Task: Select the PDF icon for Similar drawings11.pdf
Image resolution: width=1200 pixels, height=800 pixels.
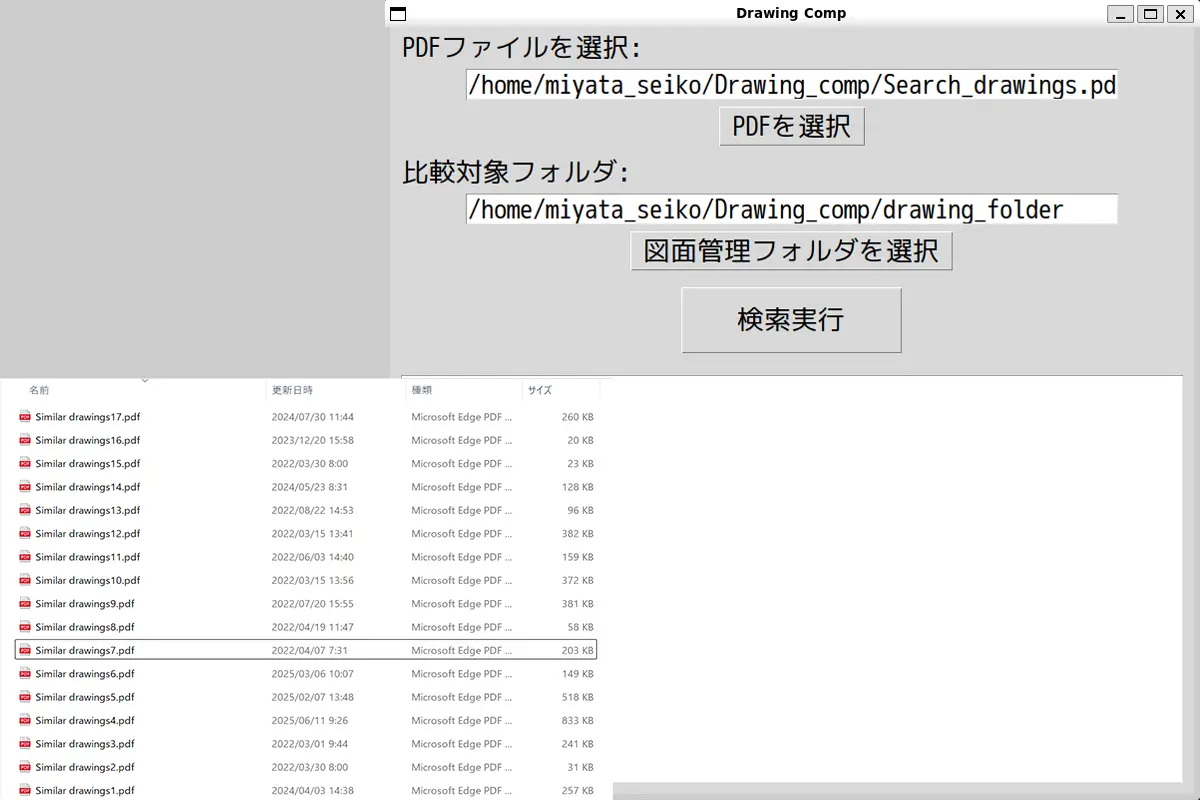Action: pos(25,557)
